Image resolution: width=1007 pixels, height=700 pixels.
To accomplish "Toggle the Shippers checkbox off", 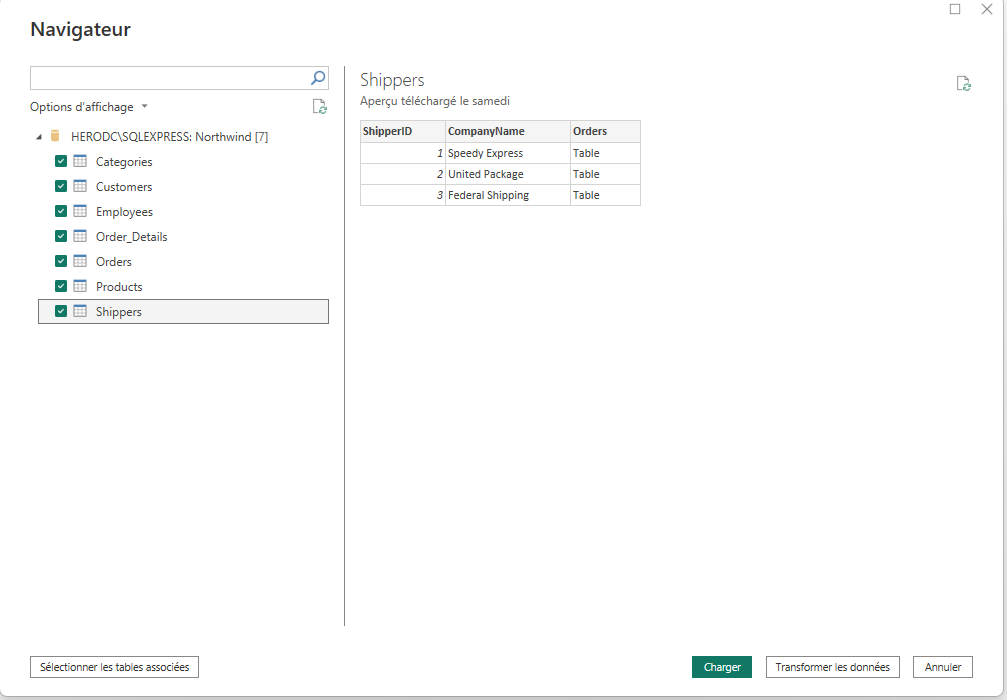I will (61, 311).
